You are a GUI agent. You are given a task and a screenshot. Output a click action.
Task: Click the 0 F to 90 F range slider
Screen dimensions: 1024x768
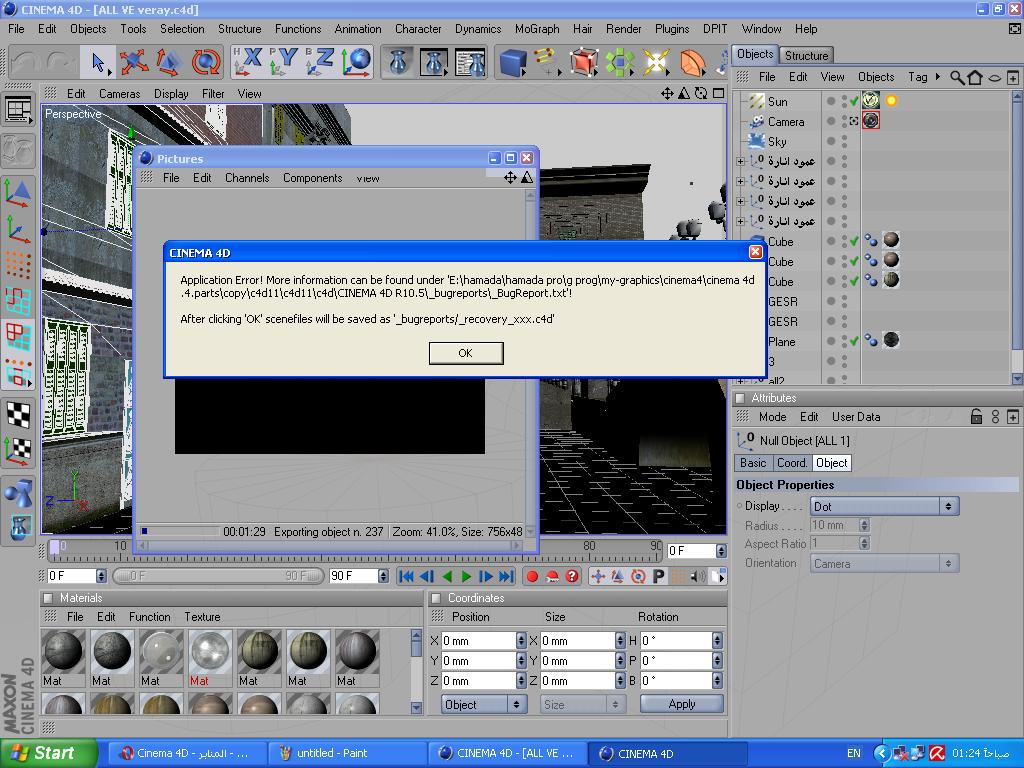click(x=218, y=576)
